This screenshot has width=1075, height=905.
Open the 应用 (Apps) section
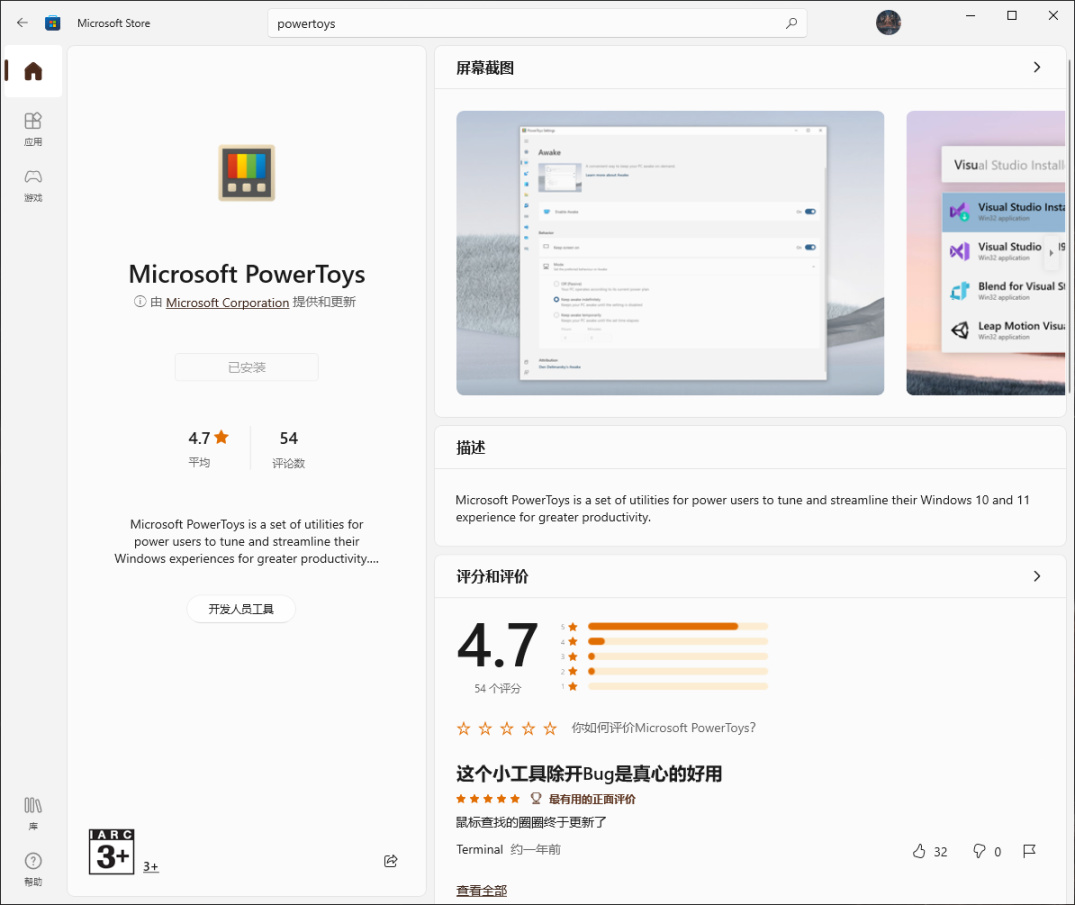33,129
